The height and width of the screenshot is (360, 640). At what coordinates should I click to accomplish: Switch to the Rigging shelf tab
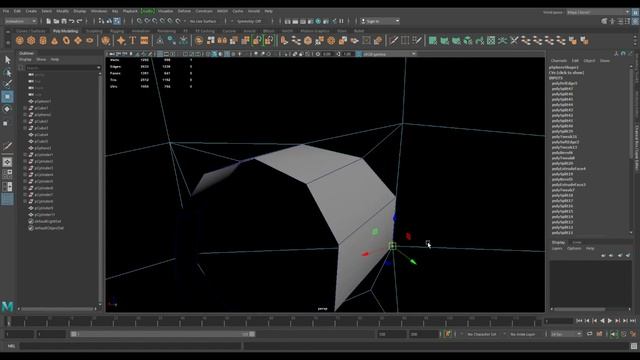click(x=117, y=31)
